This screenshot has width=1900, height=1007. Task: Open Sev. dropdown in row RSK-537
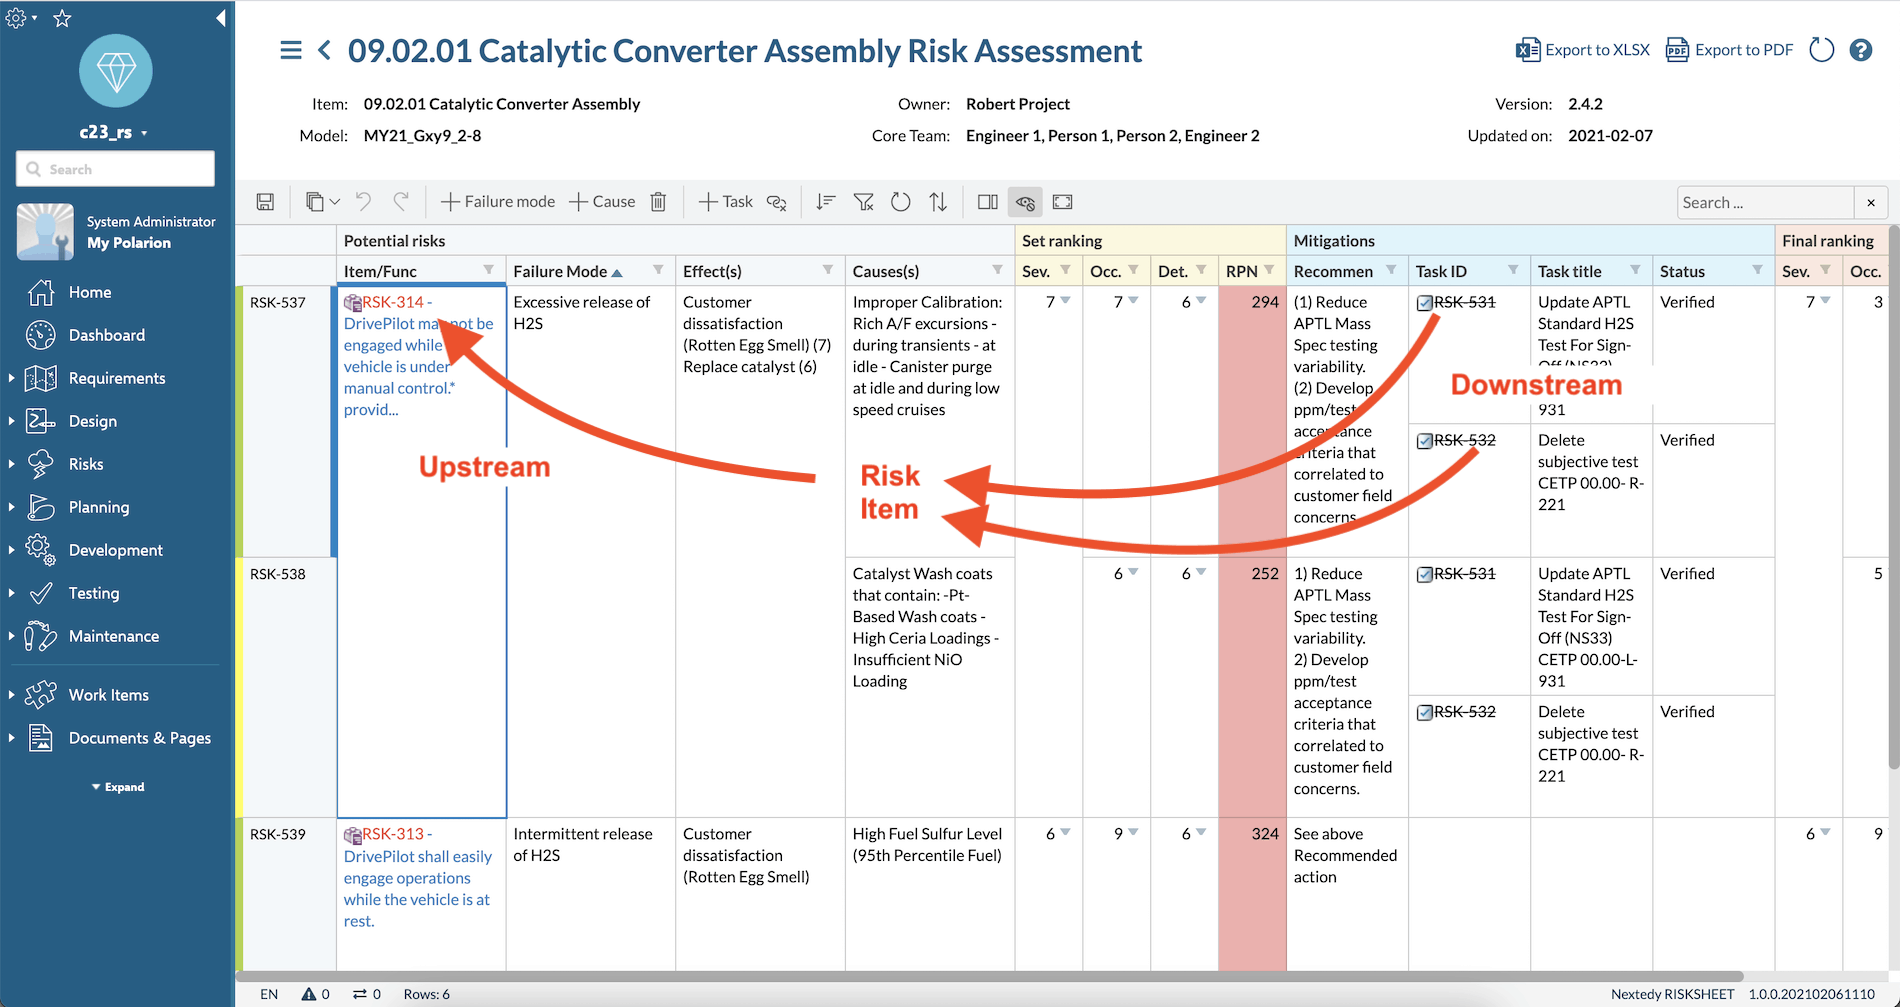pyautogui.click(x=1066, y=301)
